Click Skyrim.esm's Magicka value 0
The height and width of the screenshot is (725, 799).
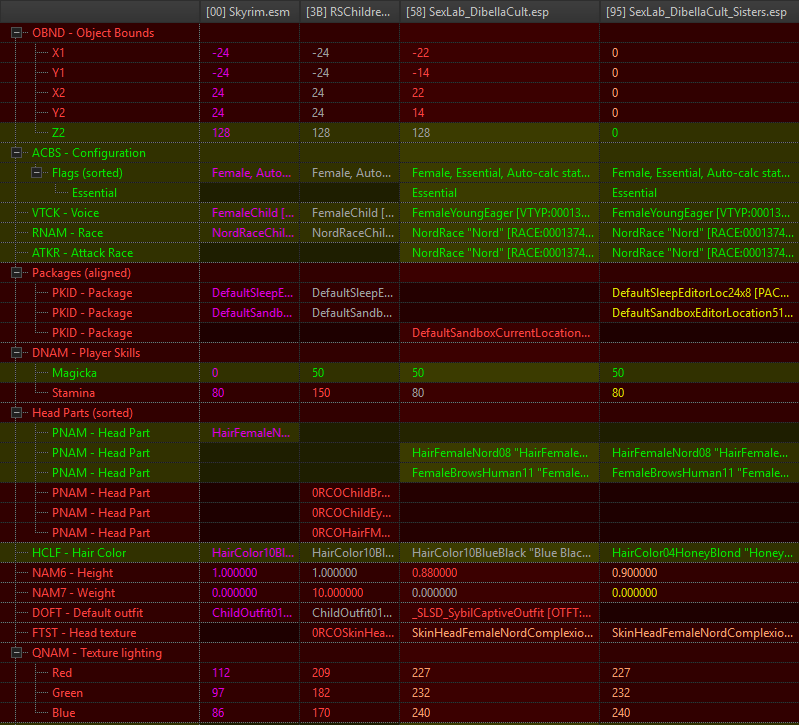215,373
